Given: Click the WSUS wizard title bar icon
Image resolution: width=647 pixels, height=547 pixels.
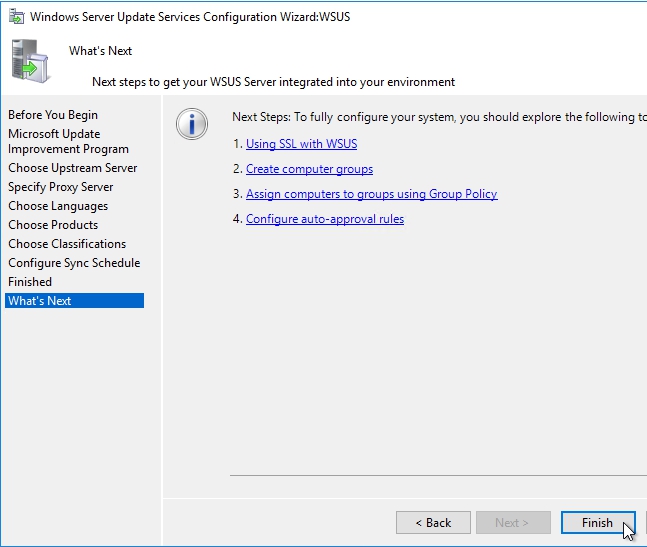Looking at the screenshot, I should click(17, 17).
